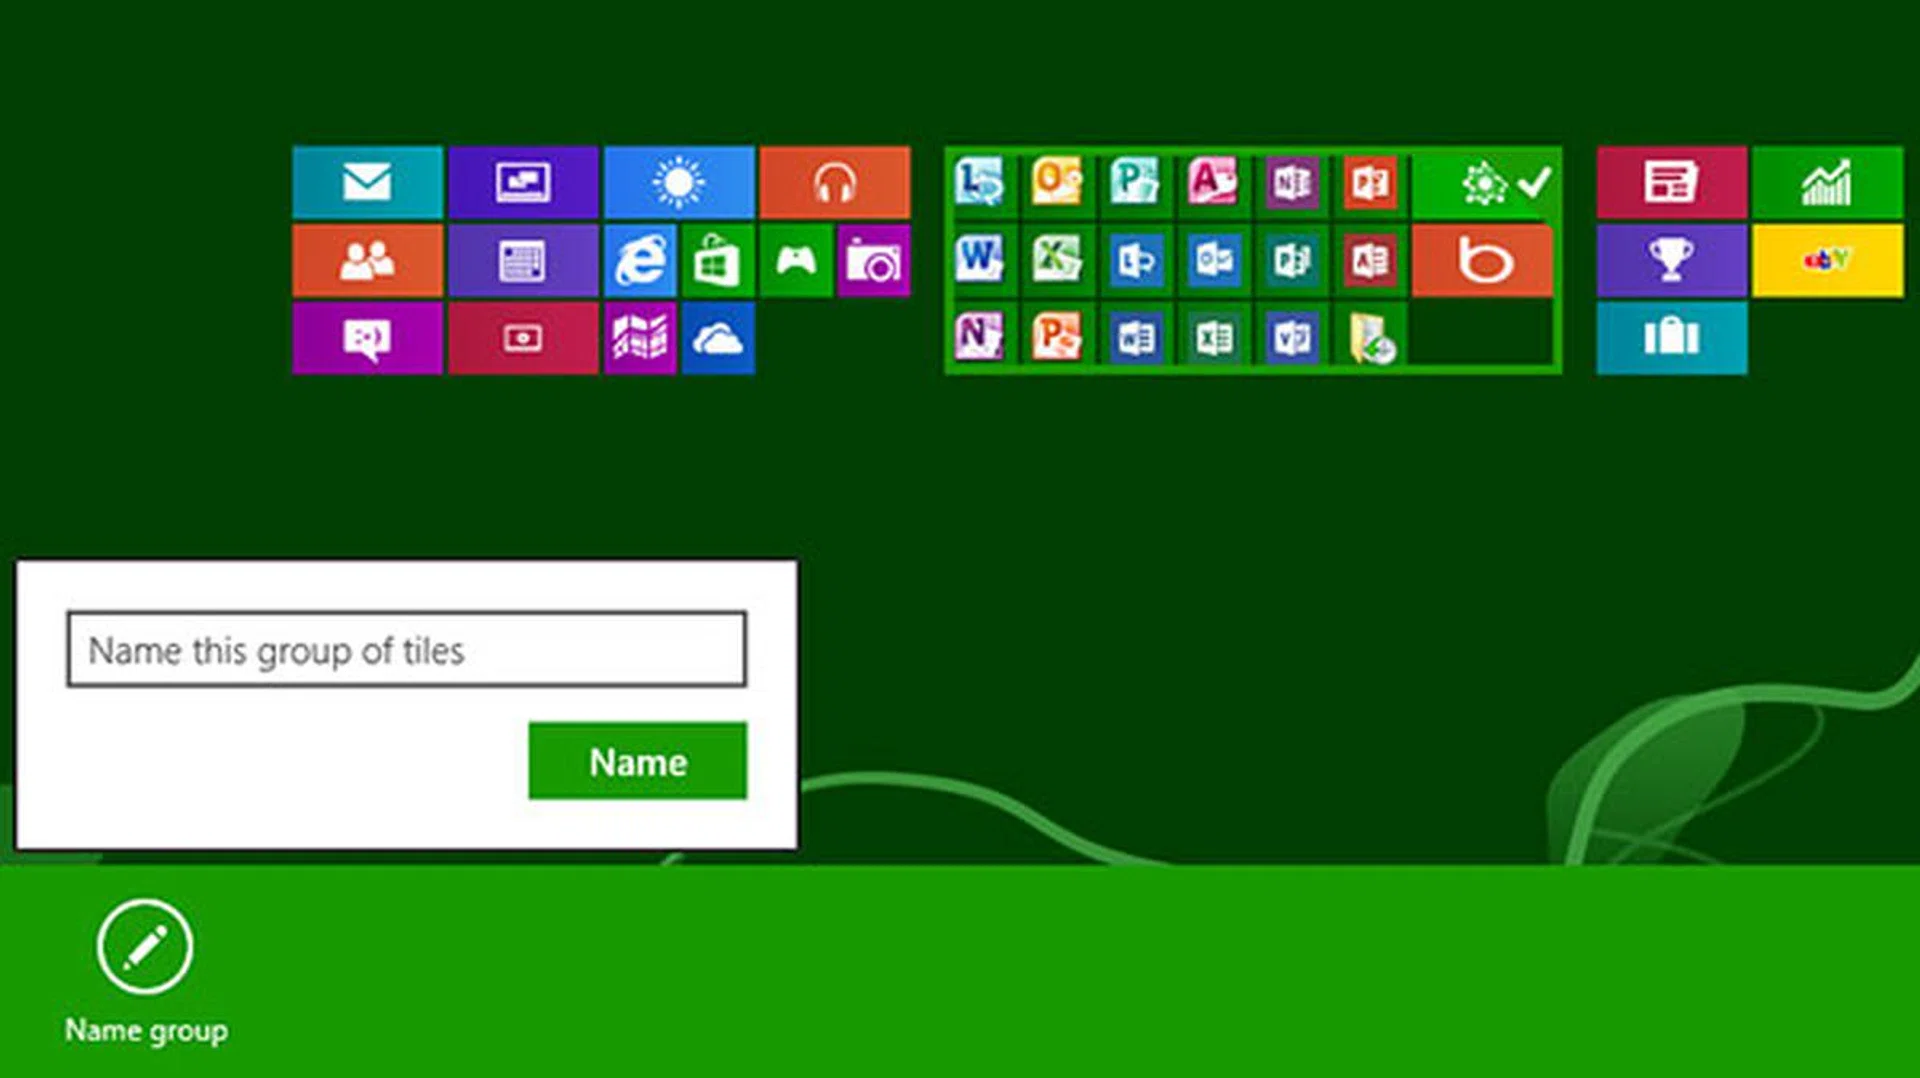Viewport: 1920px width, 1078px height.
Task: Launch the Music headphones tile
Action: (834, 182)
